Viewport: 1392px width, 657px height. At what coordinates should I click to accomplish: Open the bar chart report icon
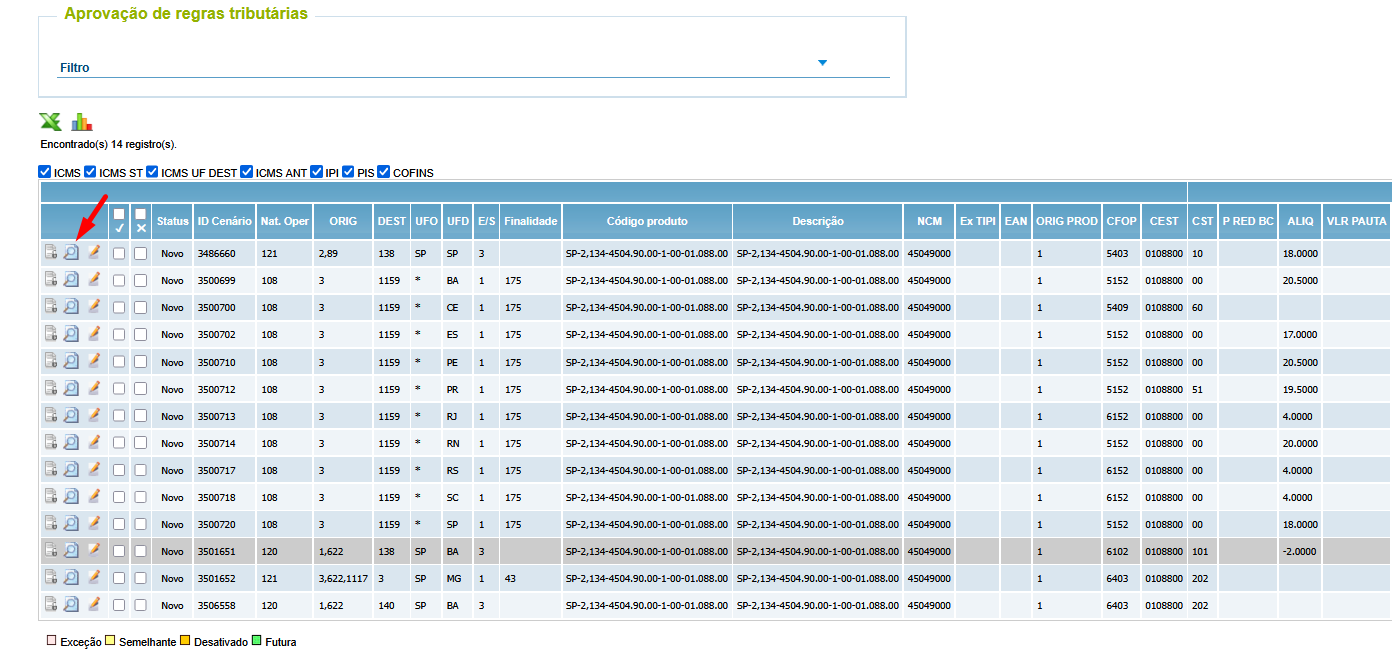(82, 122)
